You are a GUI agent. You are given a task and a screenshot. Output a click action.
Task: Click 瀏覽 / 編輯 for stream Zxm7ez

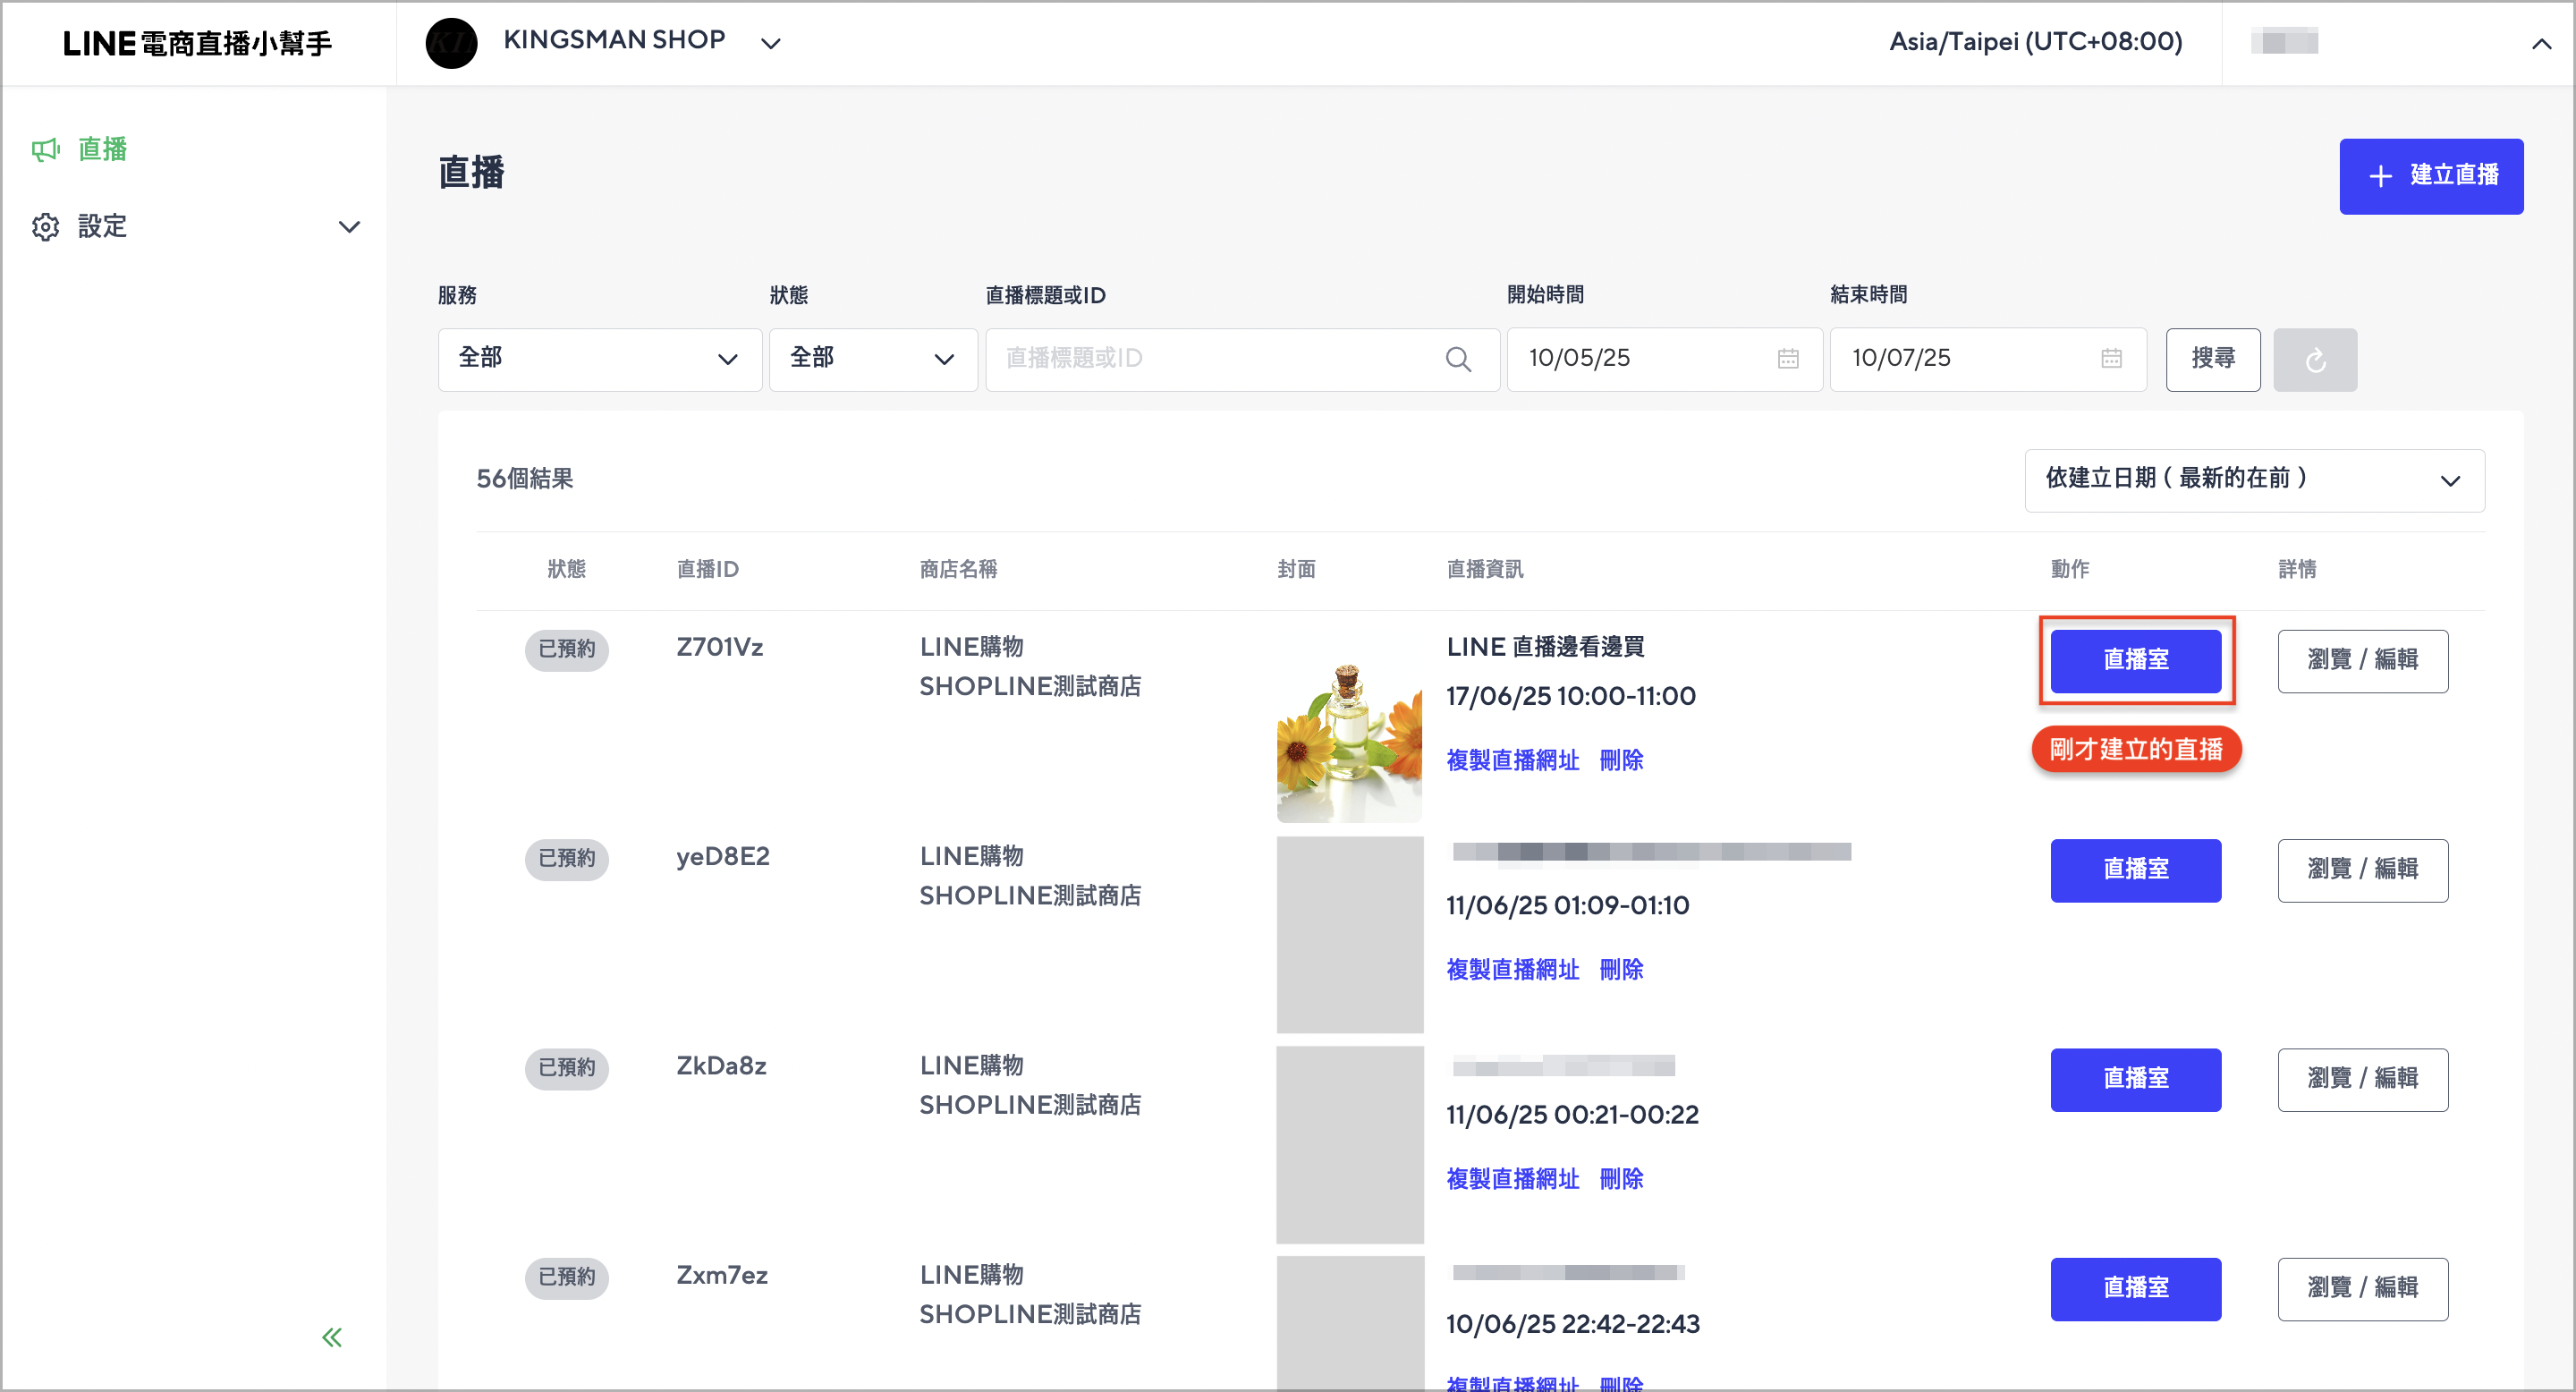point(2363,1288)
